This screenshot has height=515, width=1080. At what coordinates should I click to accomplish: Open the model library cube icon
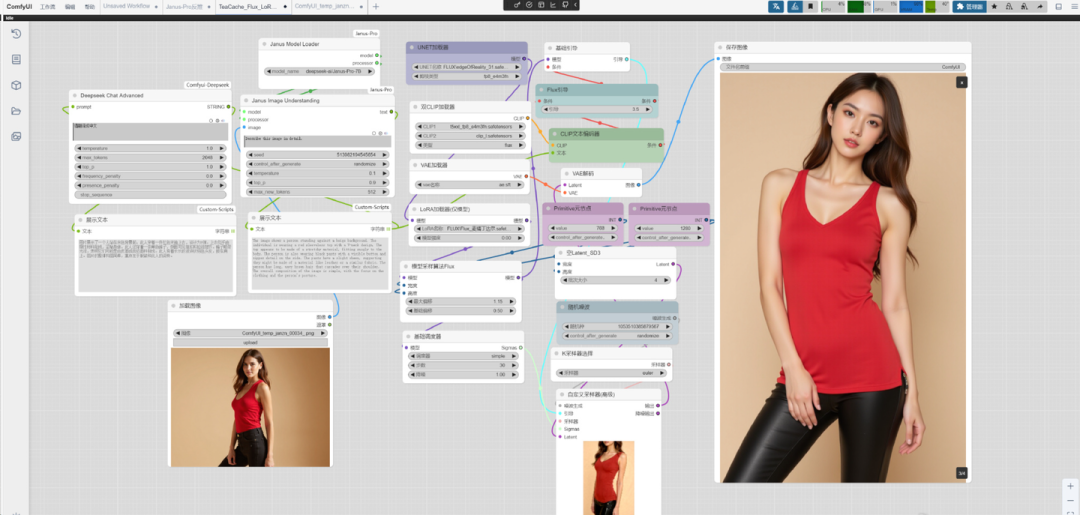(17, 85)
